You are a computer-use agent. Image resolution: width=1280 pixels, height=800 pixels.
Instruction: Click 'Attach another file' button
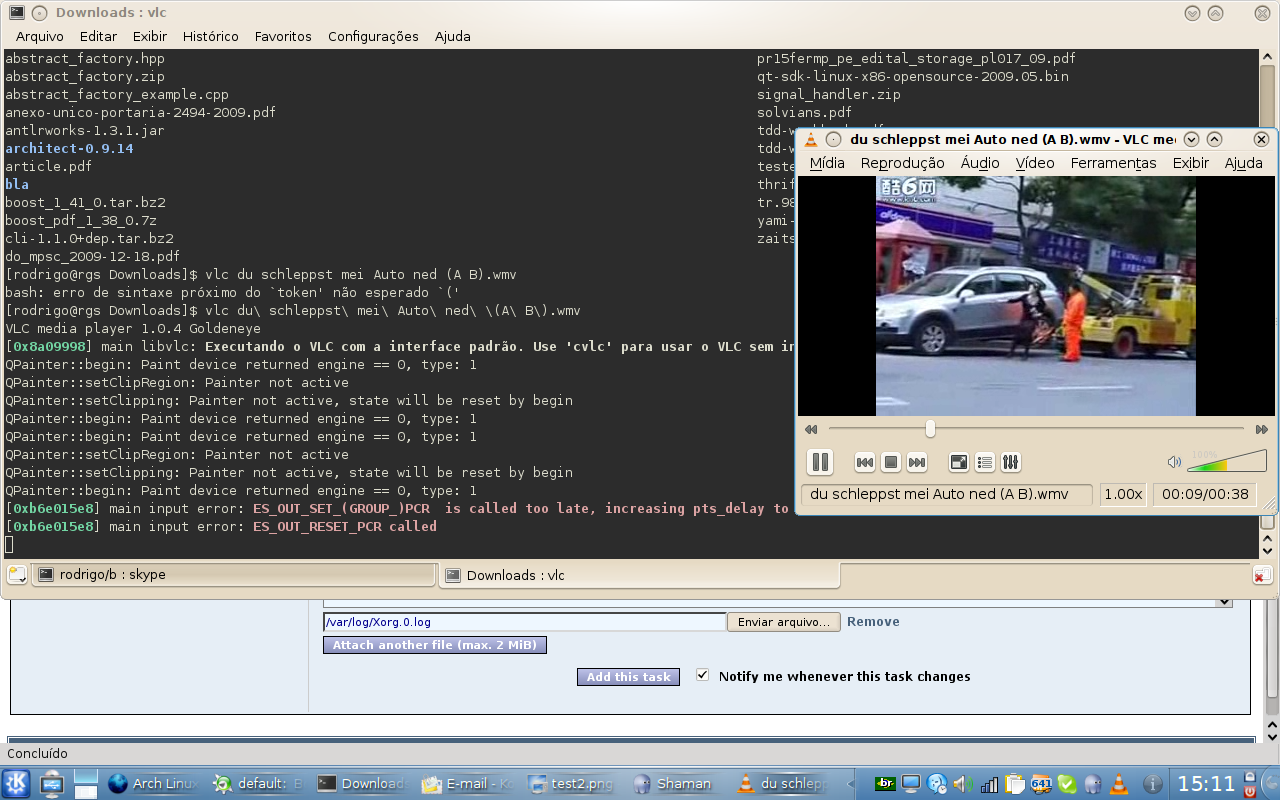[x=435, y=645]
